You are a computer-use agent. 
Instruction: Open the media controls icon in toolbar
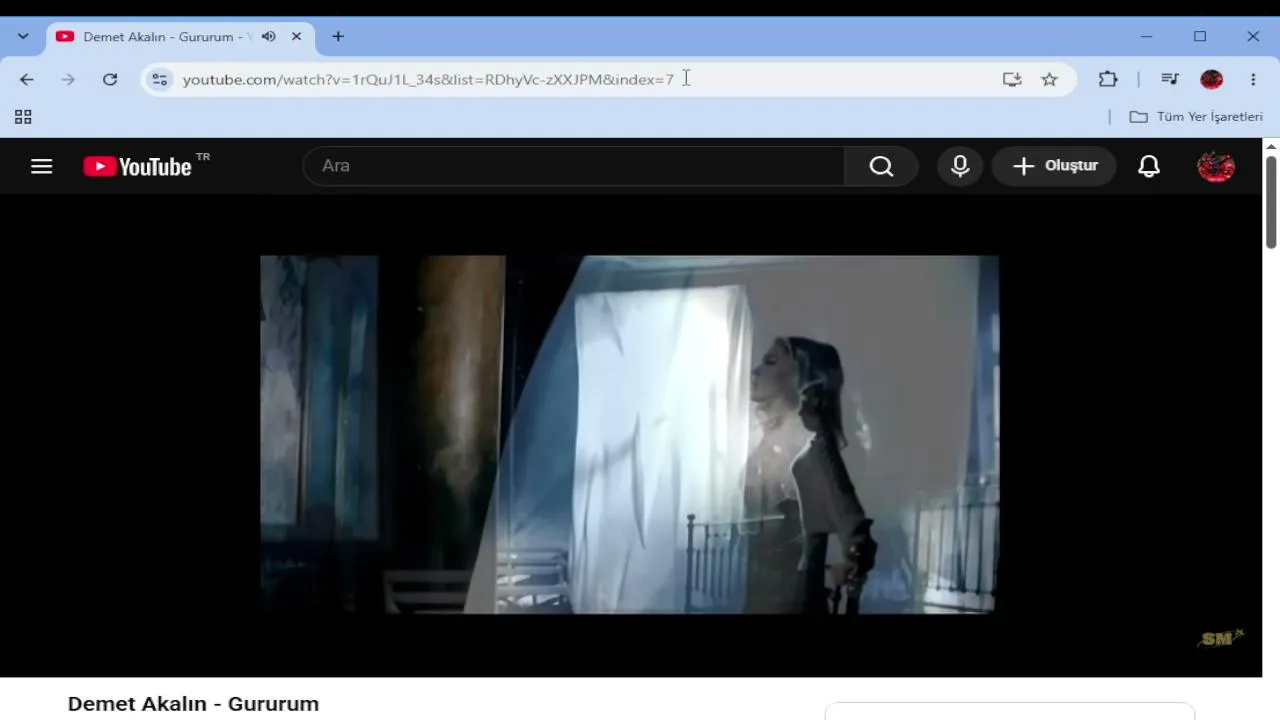[x=1170, y=79]
